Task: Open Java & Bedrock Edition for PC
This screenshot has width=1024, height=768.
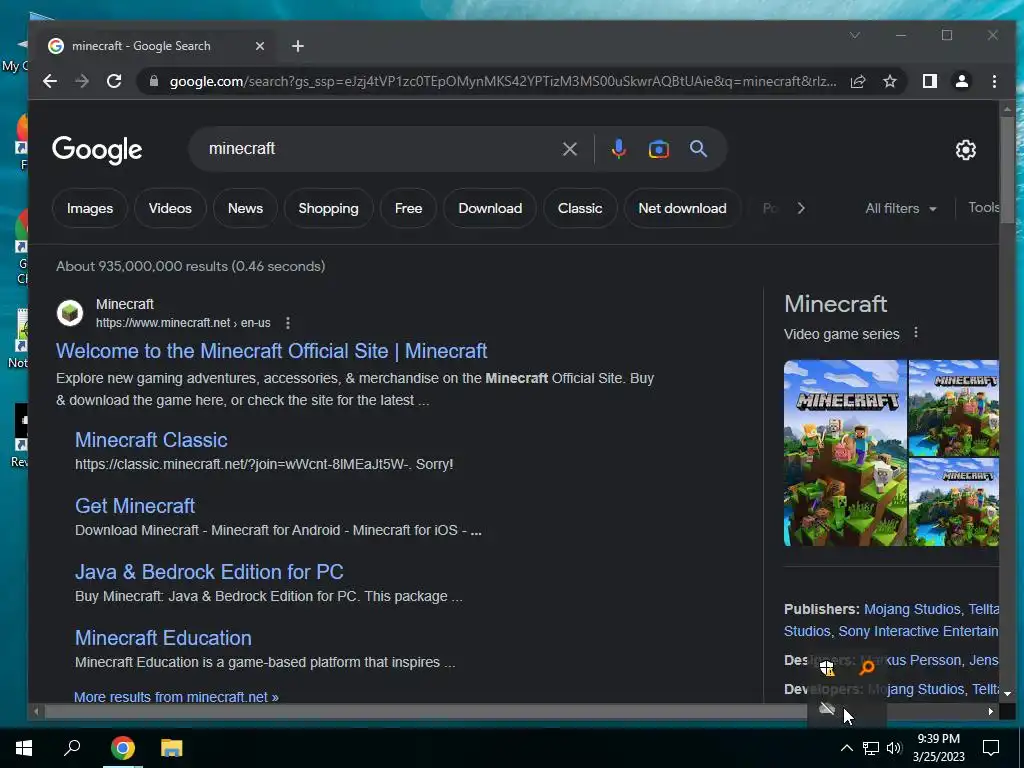Action: (209, 571)
